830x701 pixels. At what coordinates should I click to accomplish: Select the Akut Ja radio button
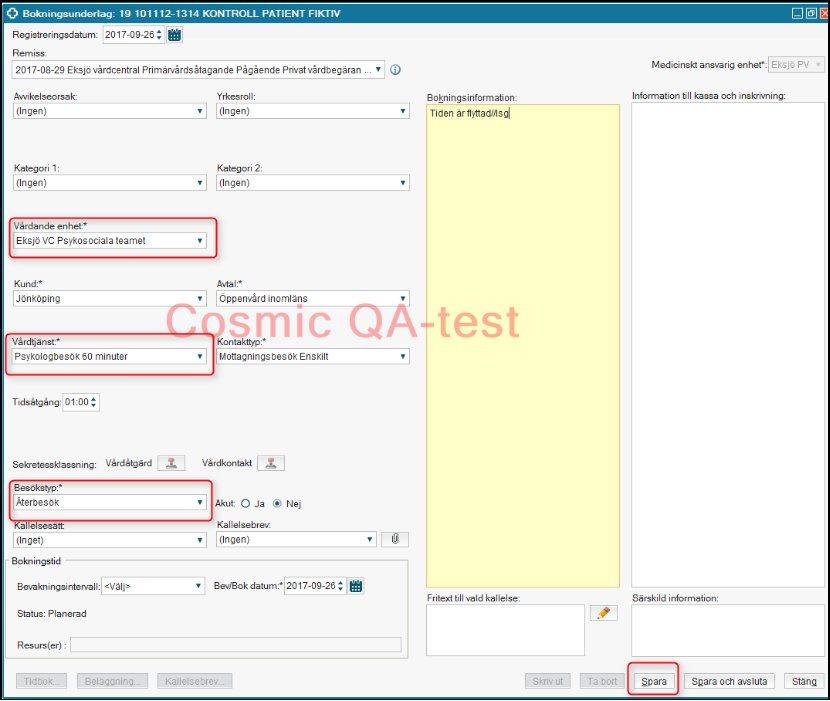[x=246, y=503]
